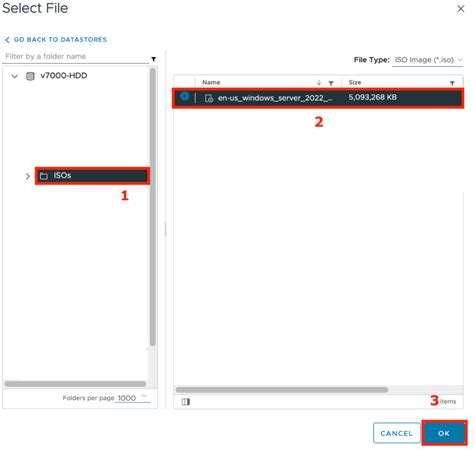This screenshot has width=474, height=452.
Task: Expand the ISOs folder chevron
Action: (28, 176)
